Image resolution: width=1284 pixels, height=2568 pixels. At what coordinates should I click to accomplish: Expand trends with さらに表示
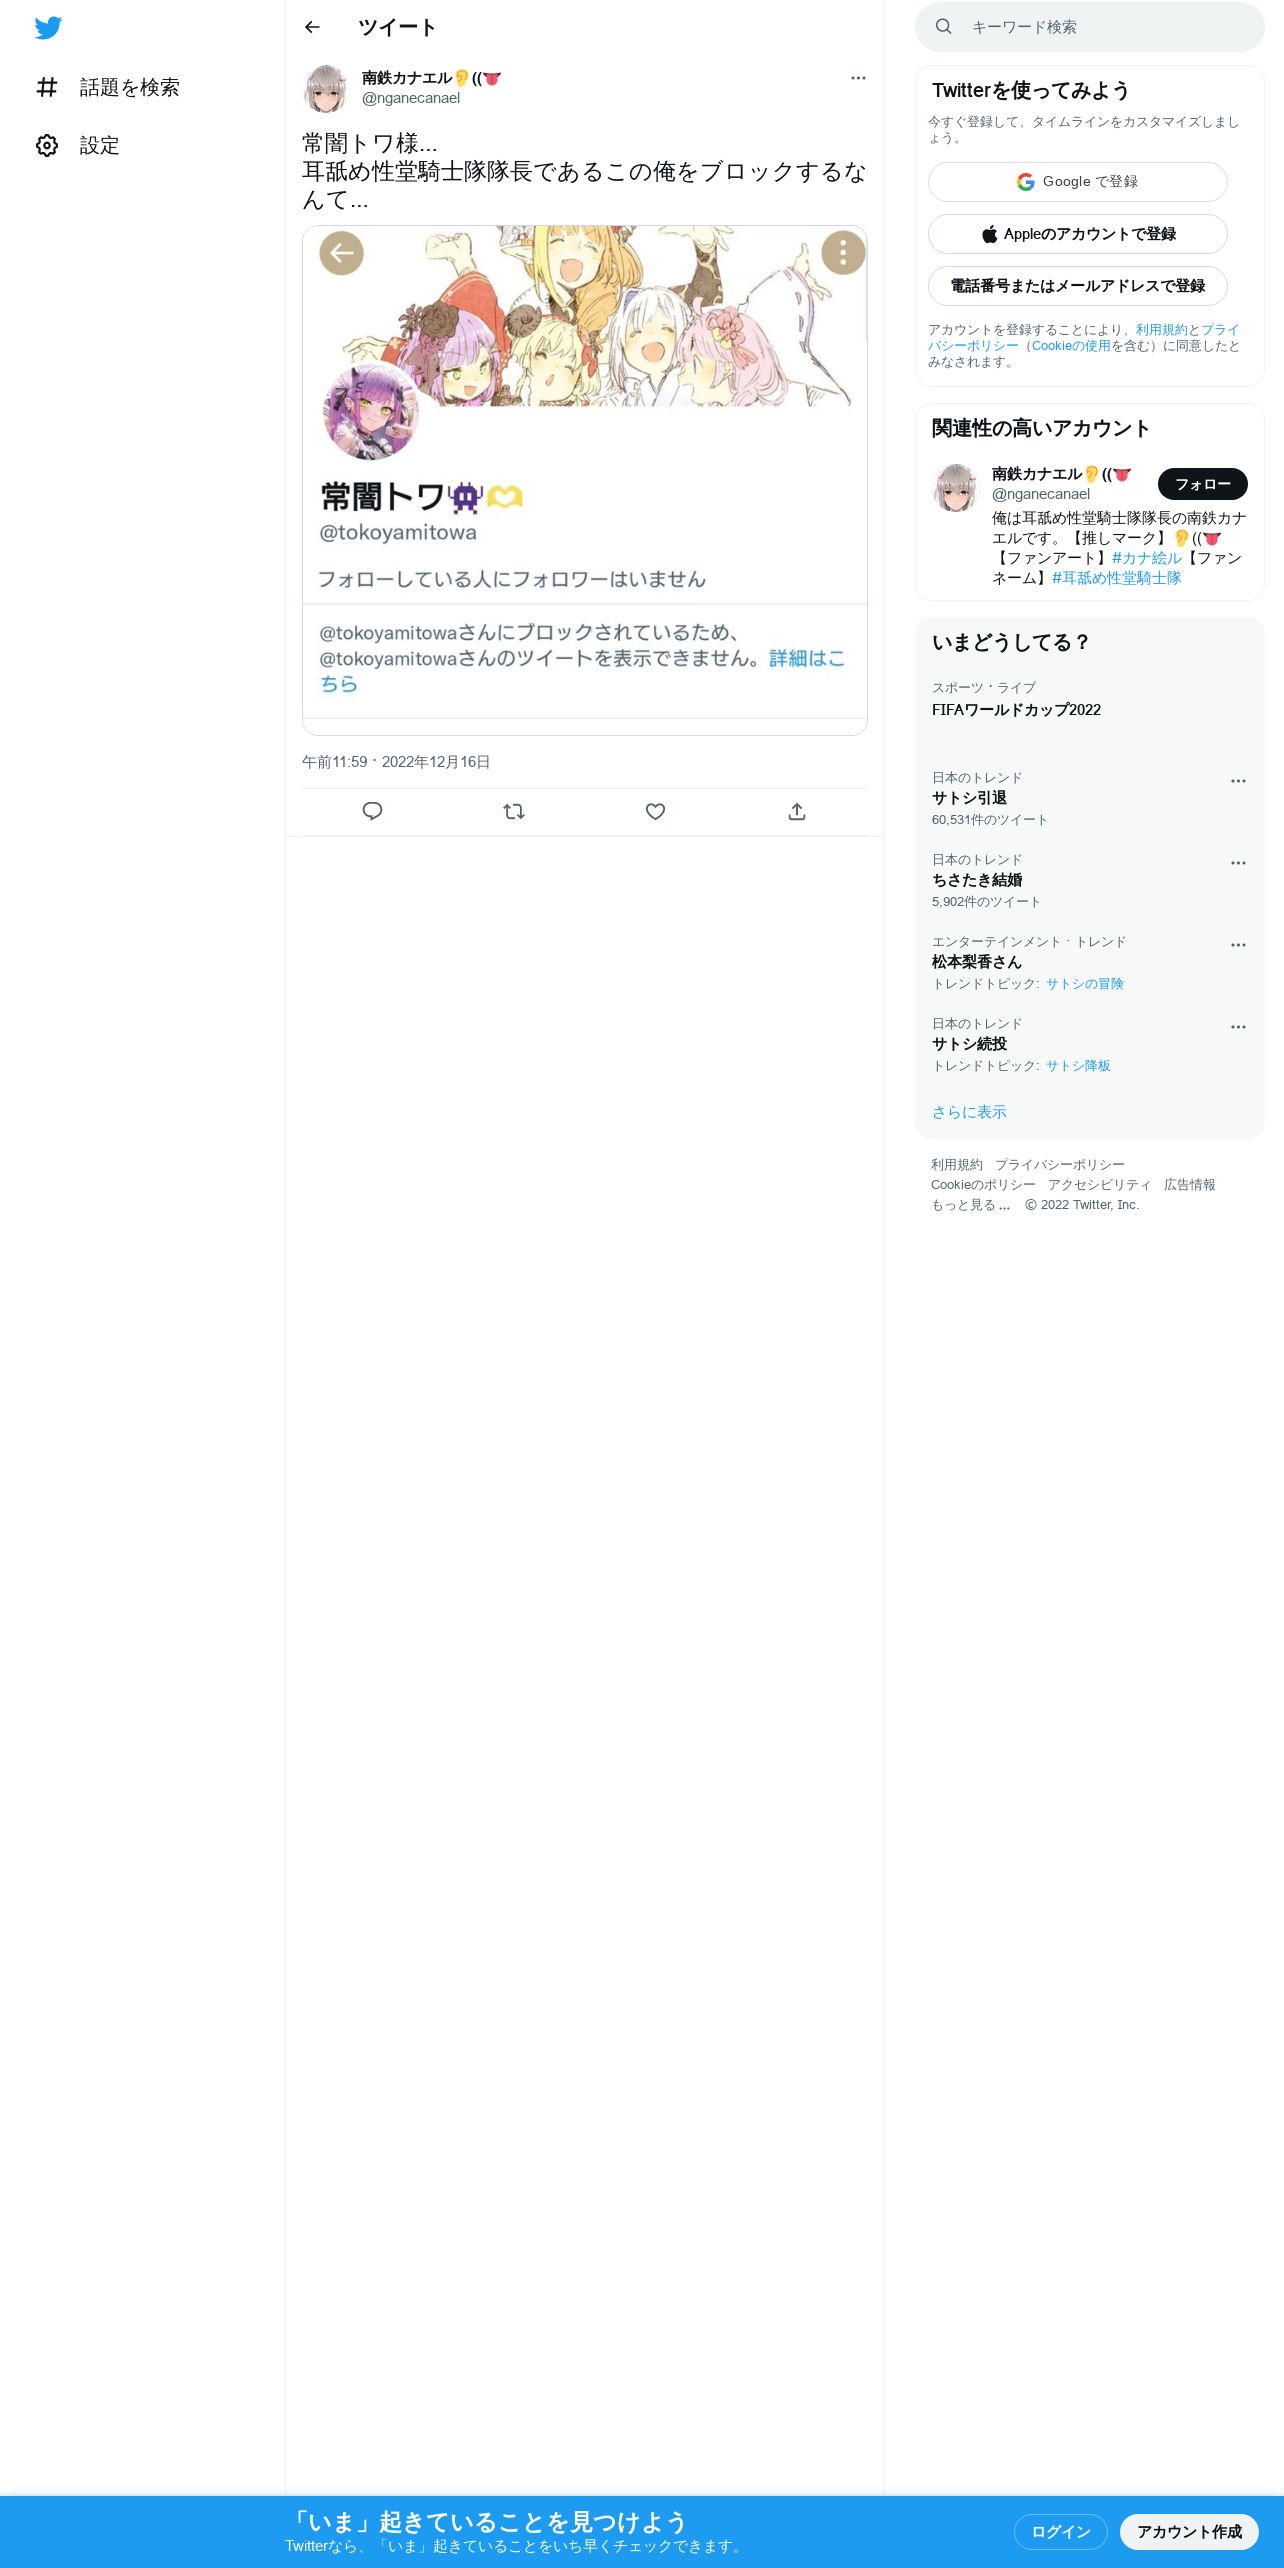pos(969,1112)
